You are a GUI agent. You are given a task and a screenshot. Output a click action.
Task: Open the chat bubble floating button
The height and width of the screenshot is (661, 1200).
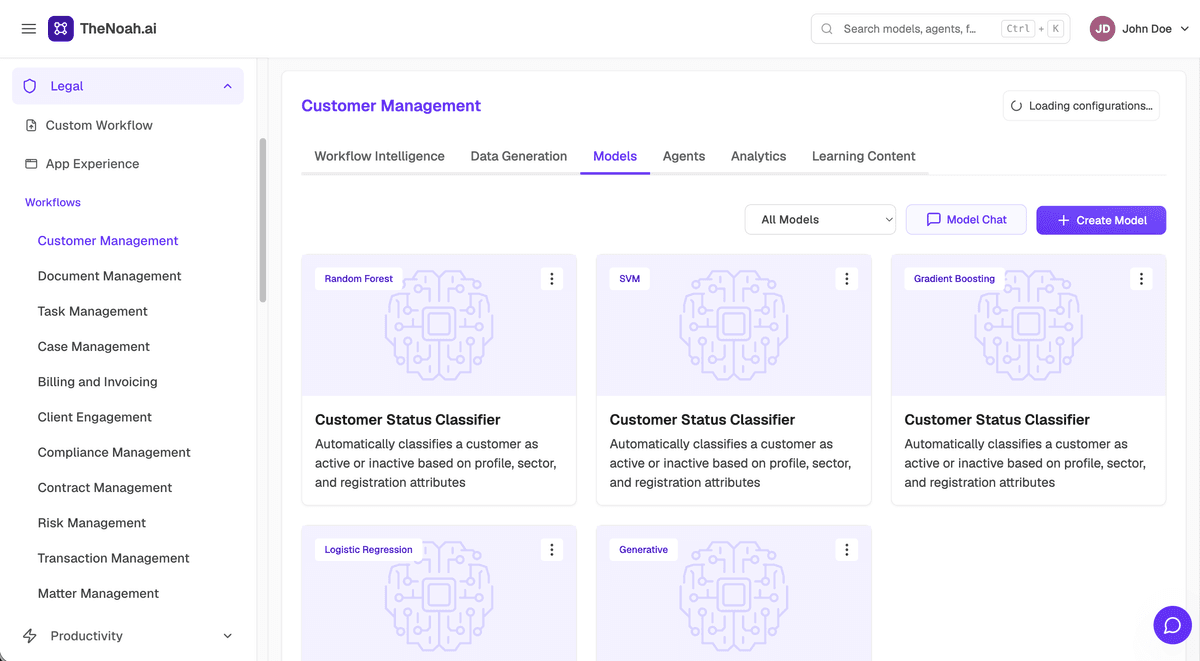1172,625
